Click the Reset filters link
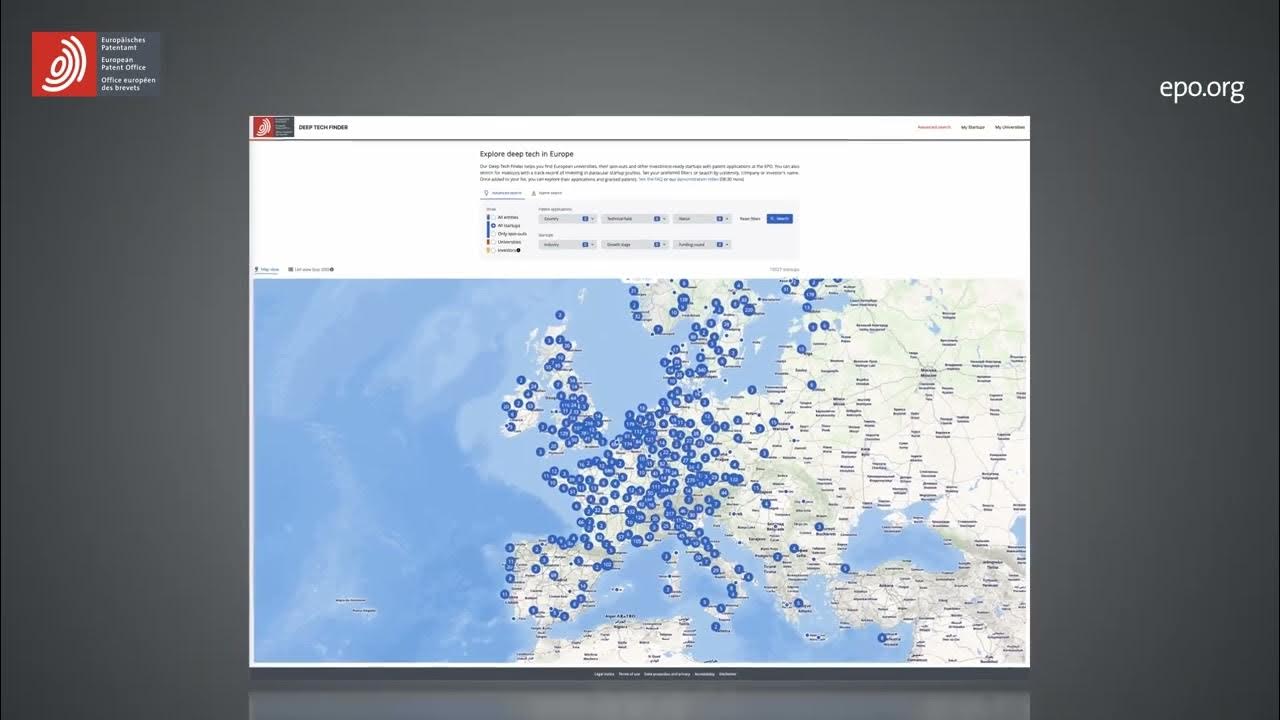1280x720 pixels. point(751,218)
